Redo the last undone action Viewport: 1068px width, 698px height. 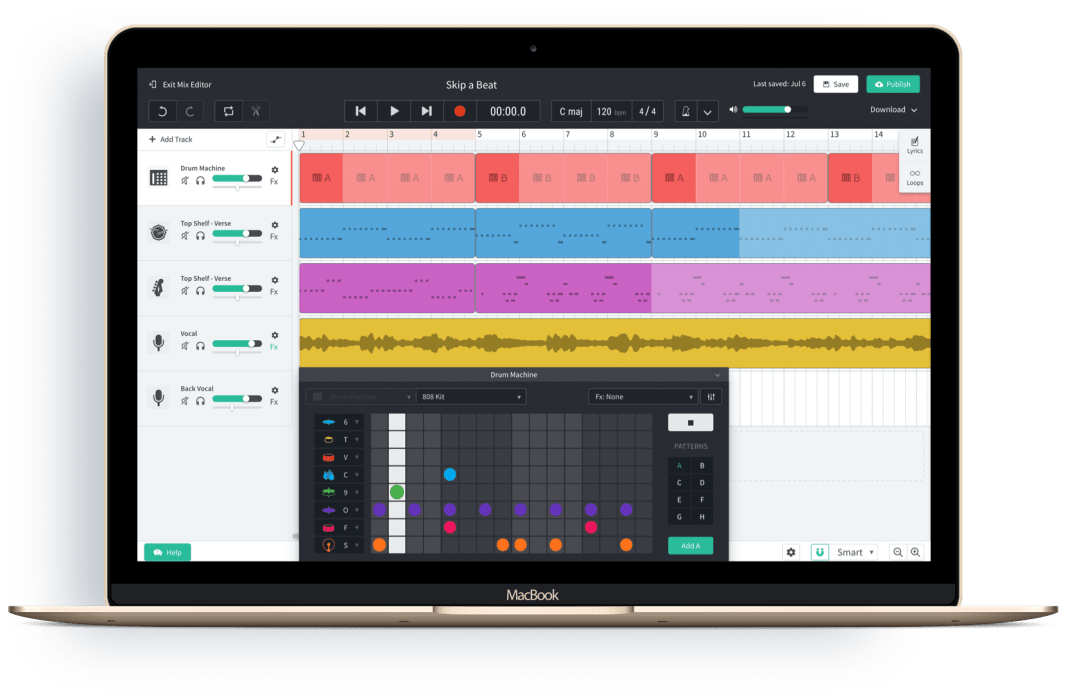190,111
